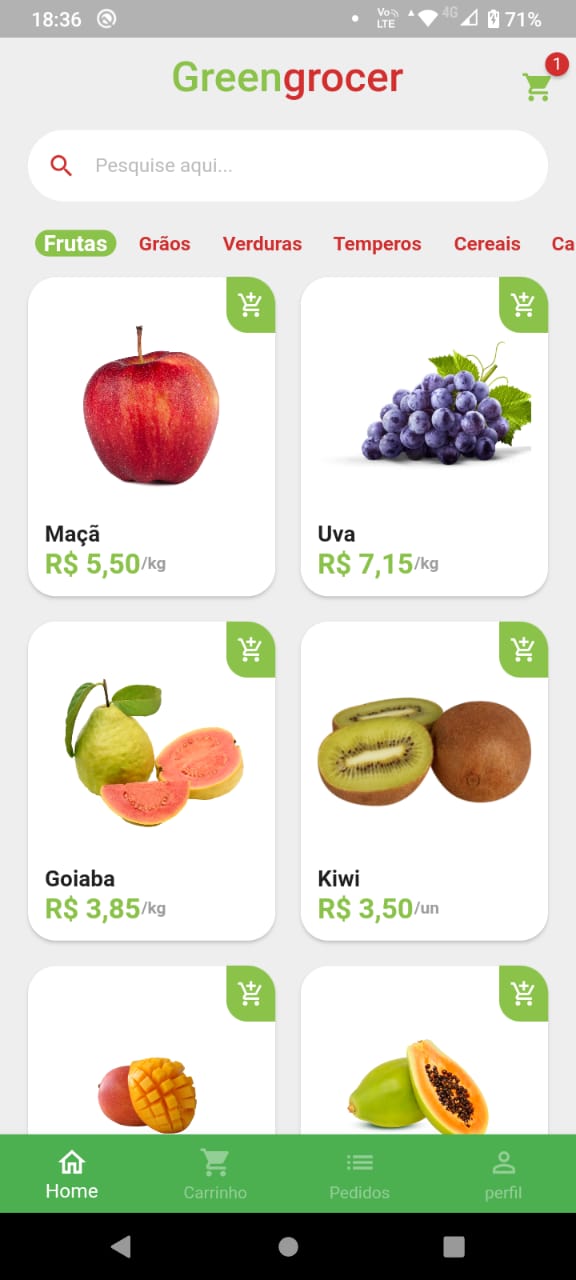
Task: Tap the search magnifier icon
Action: 62,165
